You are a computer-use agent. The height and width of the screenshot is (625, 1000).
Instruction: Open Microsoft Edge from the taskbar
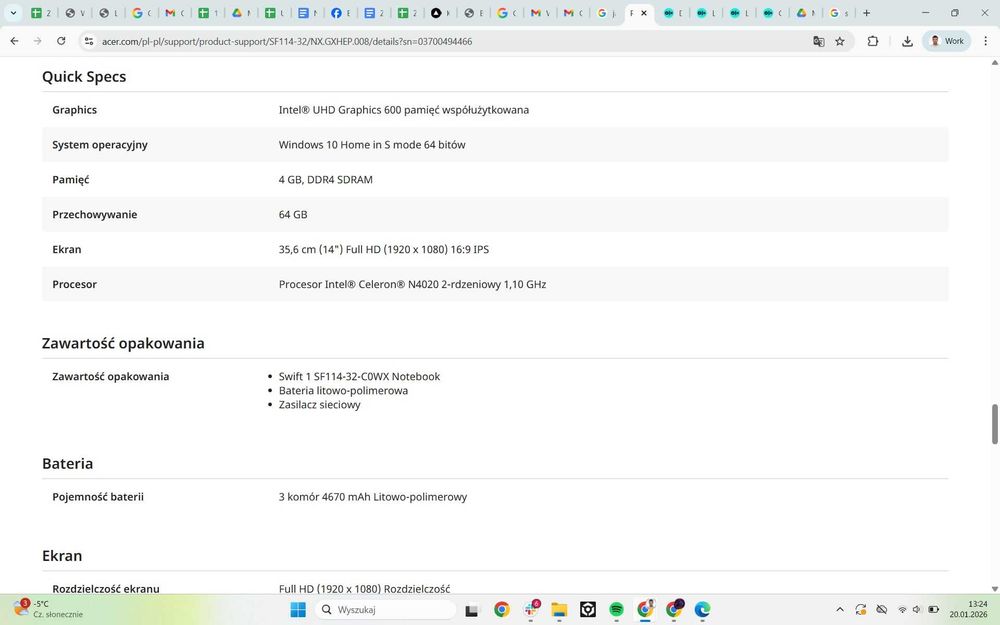[x=702, y=610]
